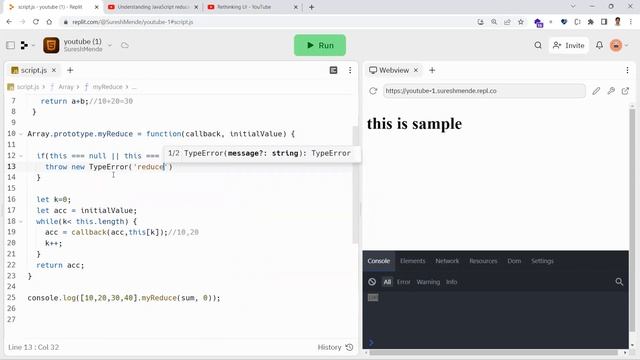Image resolution: width=640 pixels, height=360 pixels.
Task: Reload the browser page
Action: click(x=36, y=22)
